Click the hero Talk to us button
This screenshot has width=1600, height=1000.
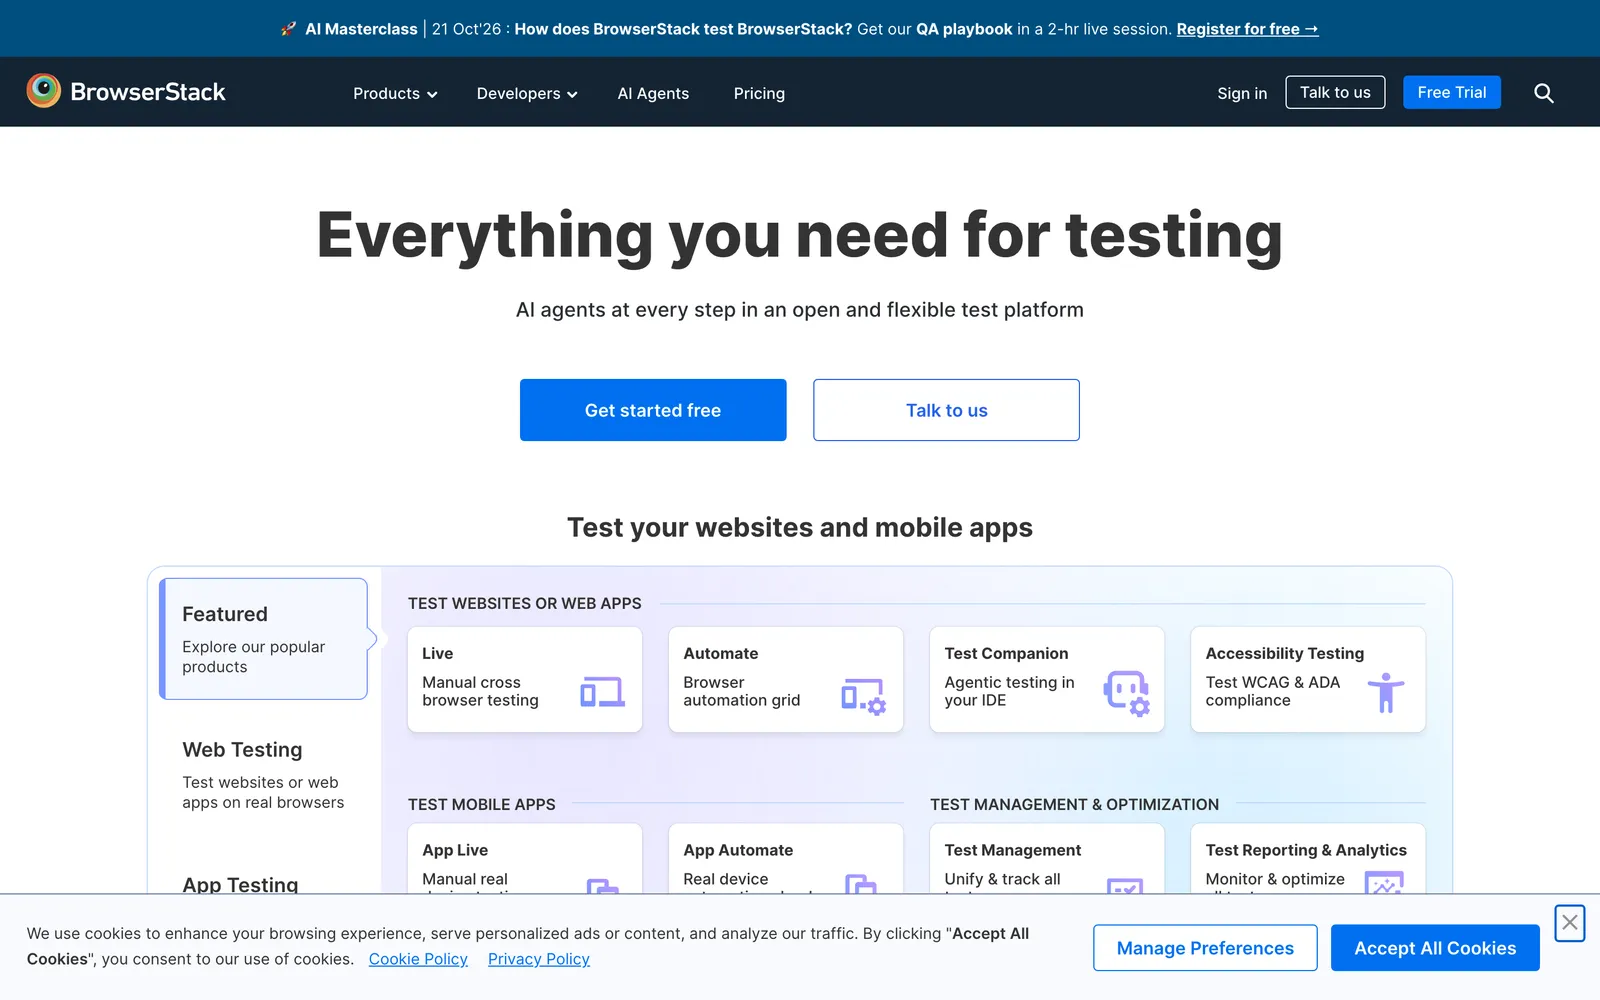click(946, 410)
